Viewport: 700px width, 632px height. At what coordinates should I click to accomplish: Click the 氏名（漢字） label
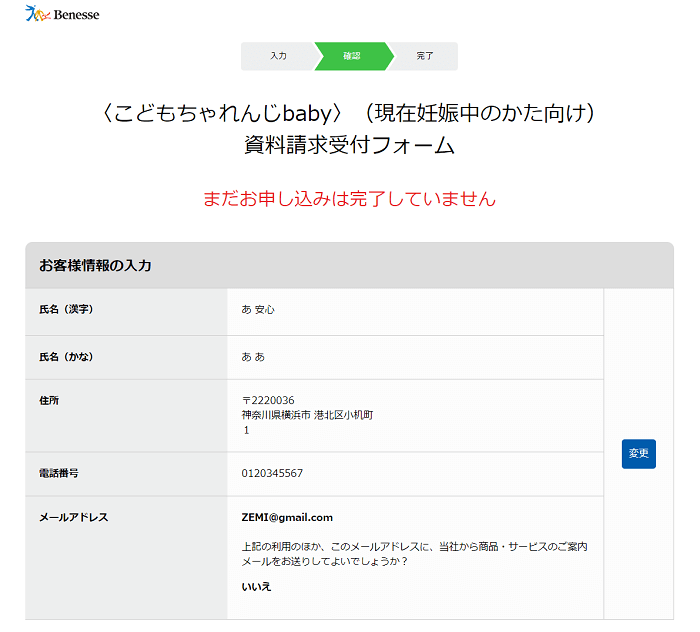[66, 309]
